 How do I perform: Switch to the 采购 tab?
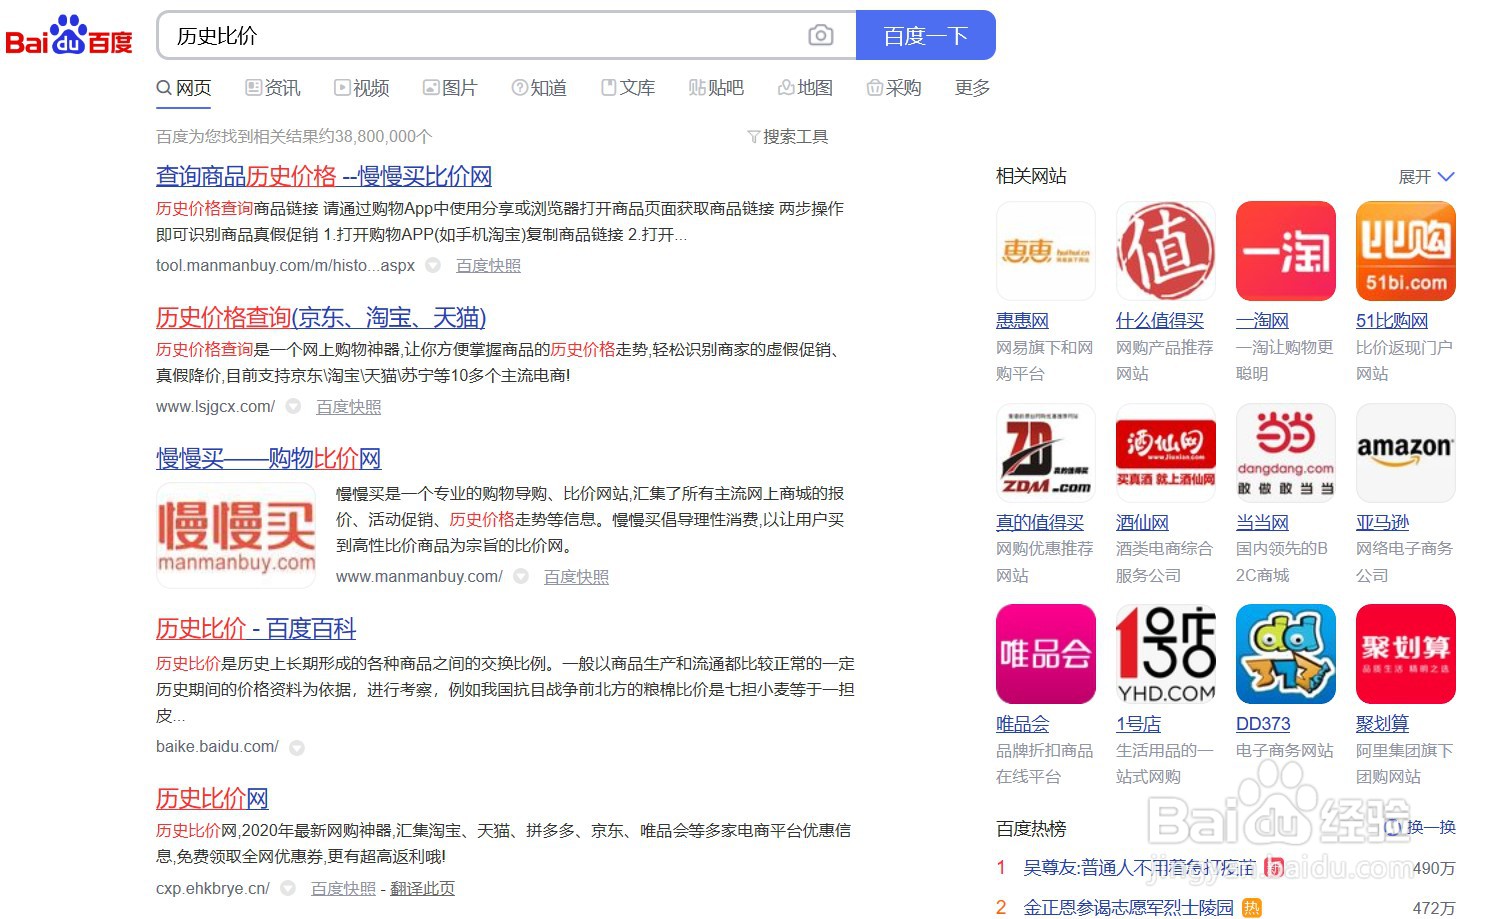(x=894, y=88)
